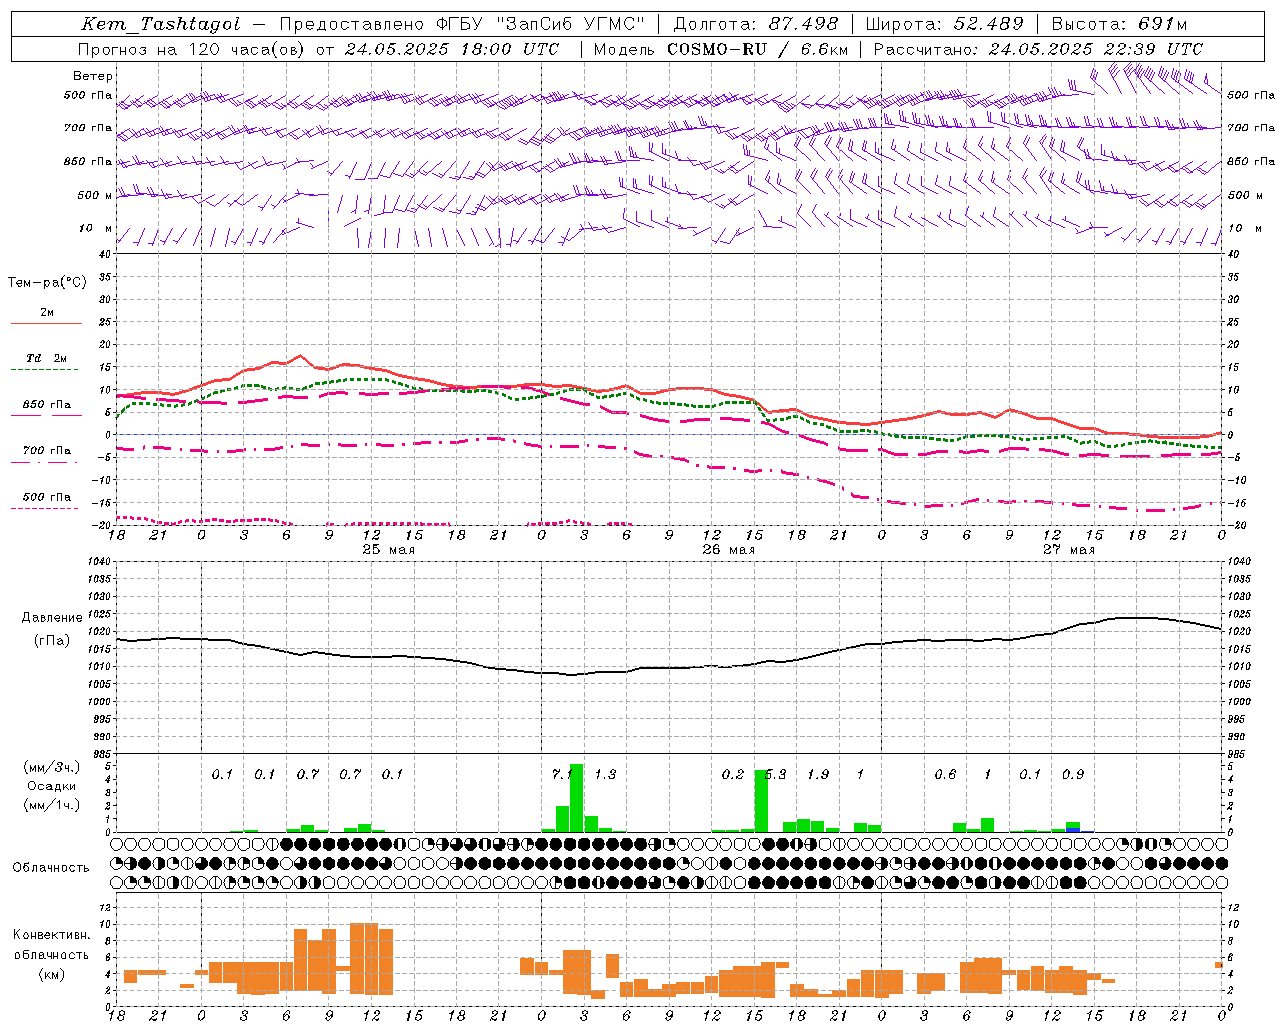
Task: Click the 0.9 precipitation total
Action: point(1073,774)
